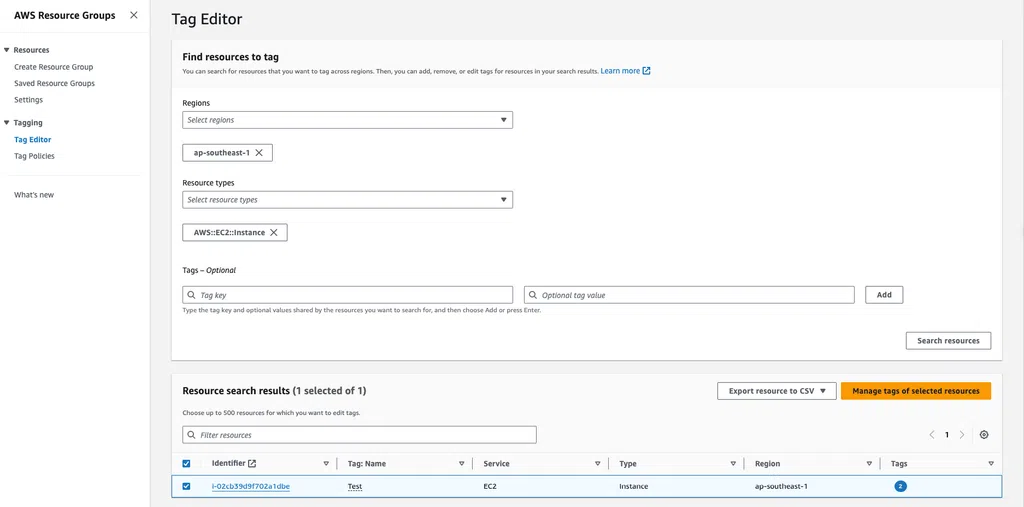Sort by the Service column arrow
This screenshot has height=507, width=1024.
point(598,464)
